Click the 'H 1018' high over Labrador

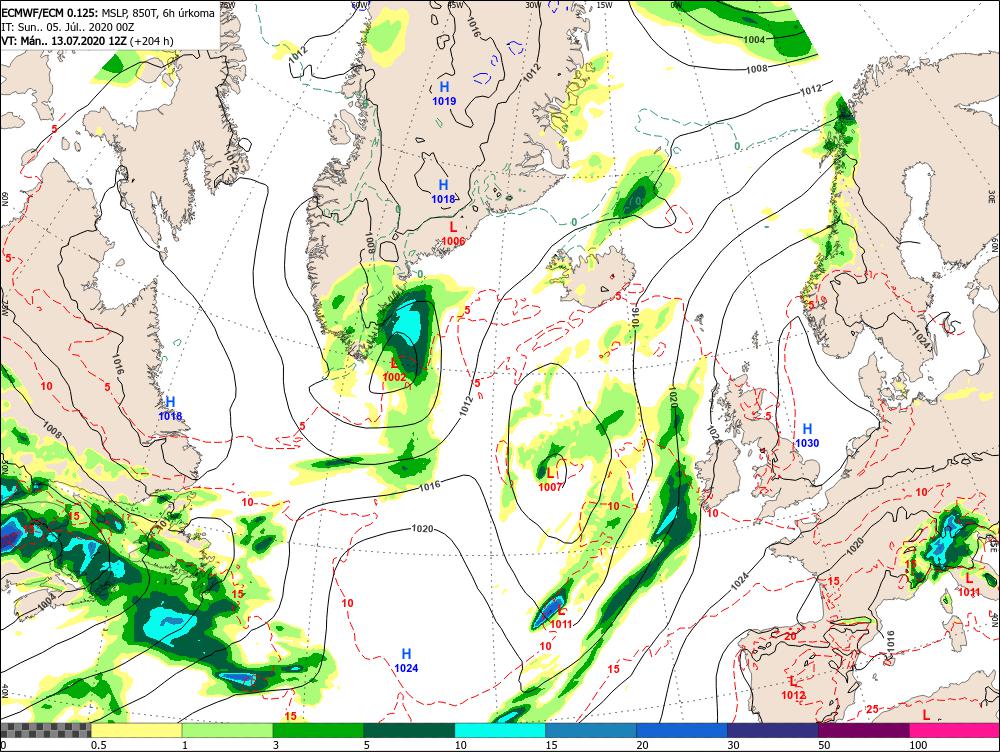pyautogui.click(x=170, y=409)
